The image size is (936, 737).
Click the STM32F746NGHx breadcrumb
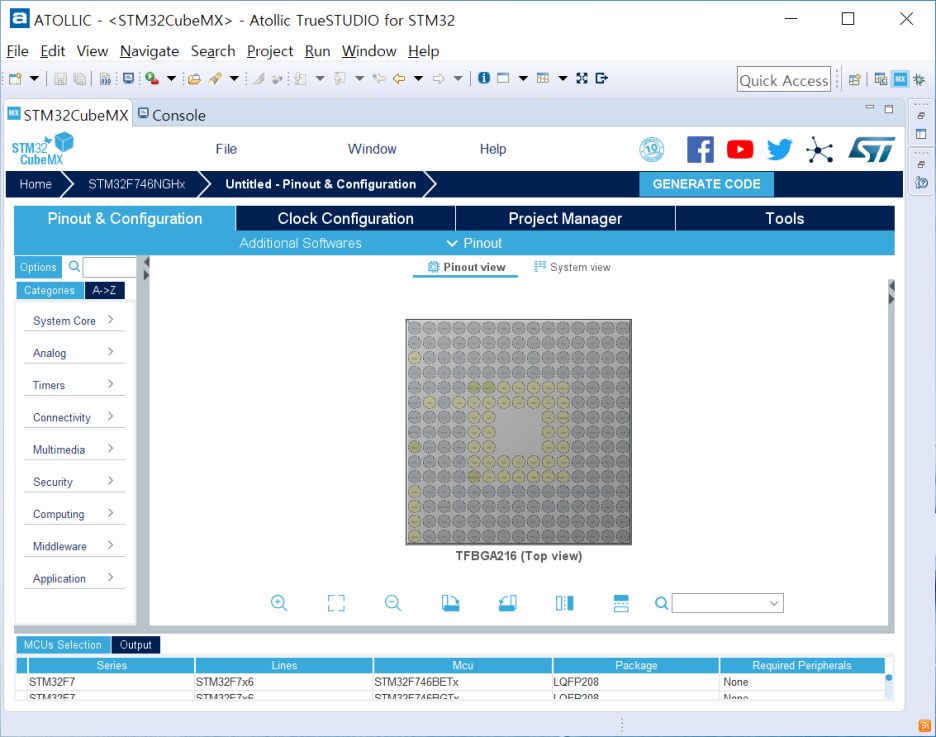coord(137,184)
